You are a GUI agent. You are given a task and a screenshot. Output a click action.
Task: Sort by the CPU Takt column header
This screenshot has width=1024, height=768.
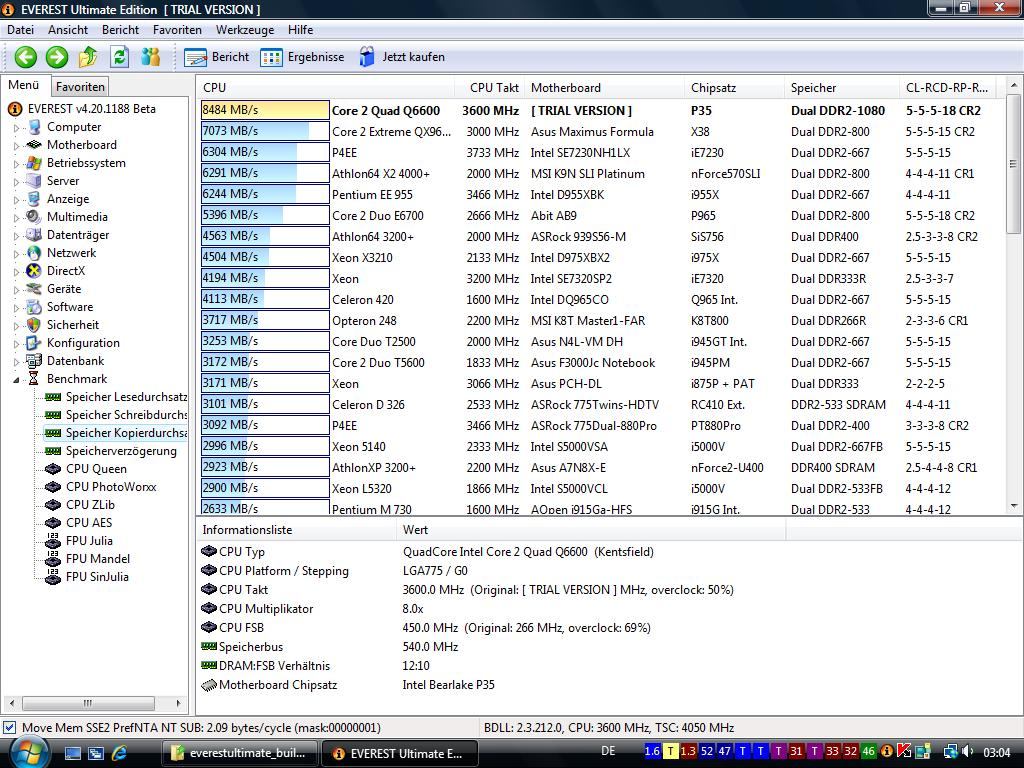(489, 88)
